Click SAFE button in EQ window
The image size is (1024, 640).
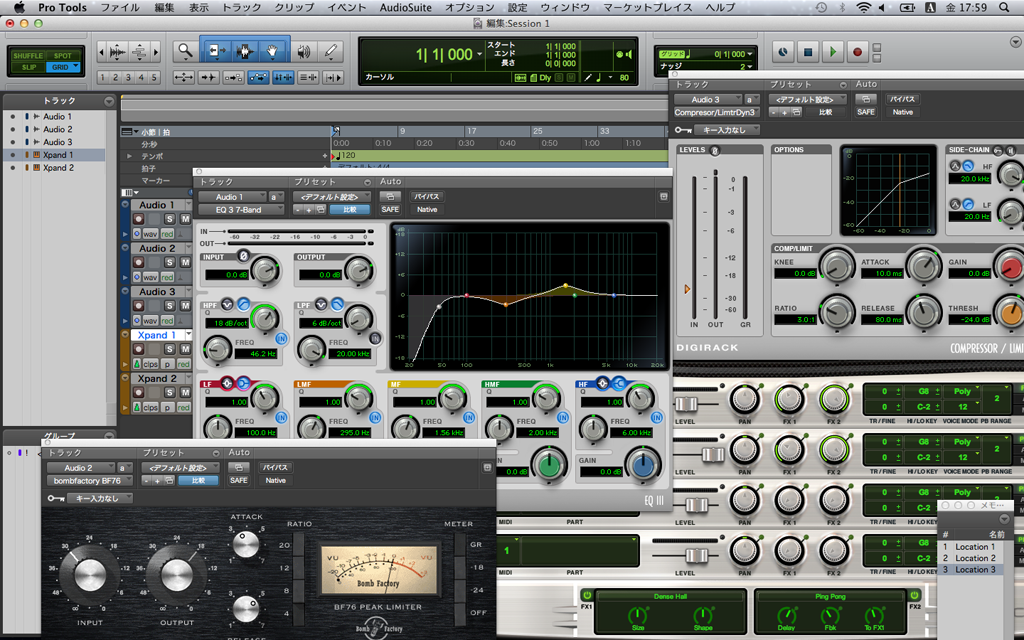point(390,210)
